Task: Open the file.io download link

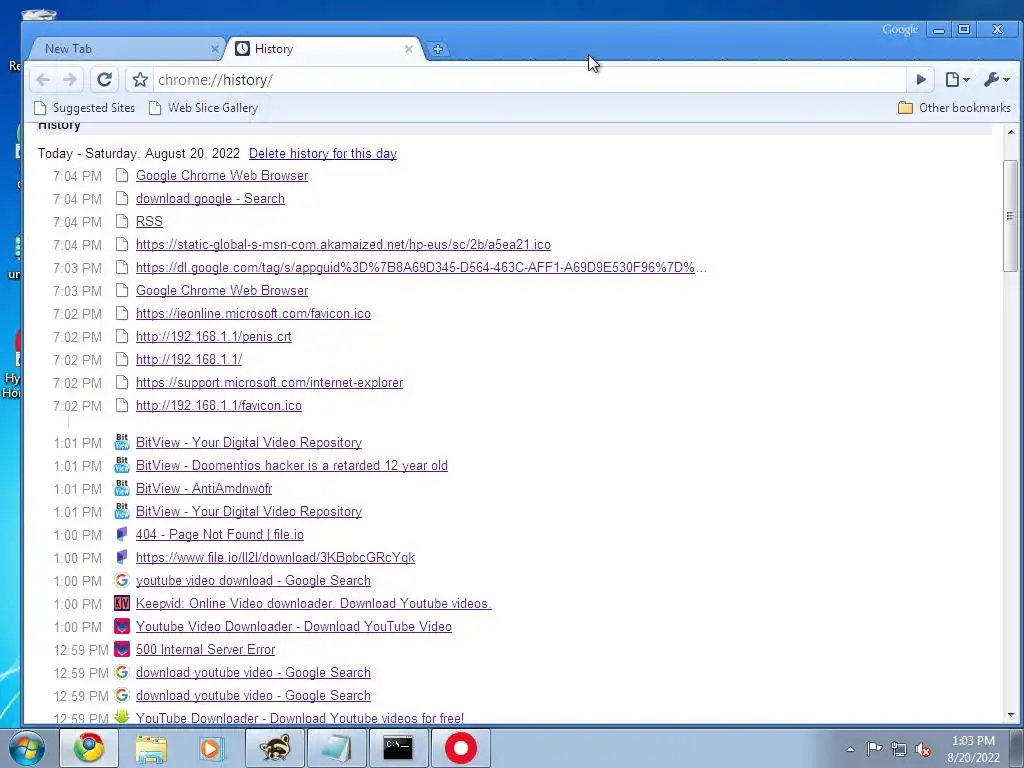Action: [x=275, y=558]
